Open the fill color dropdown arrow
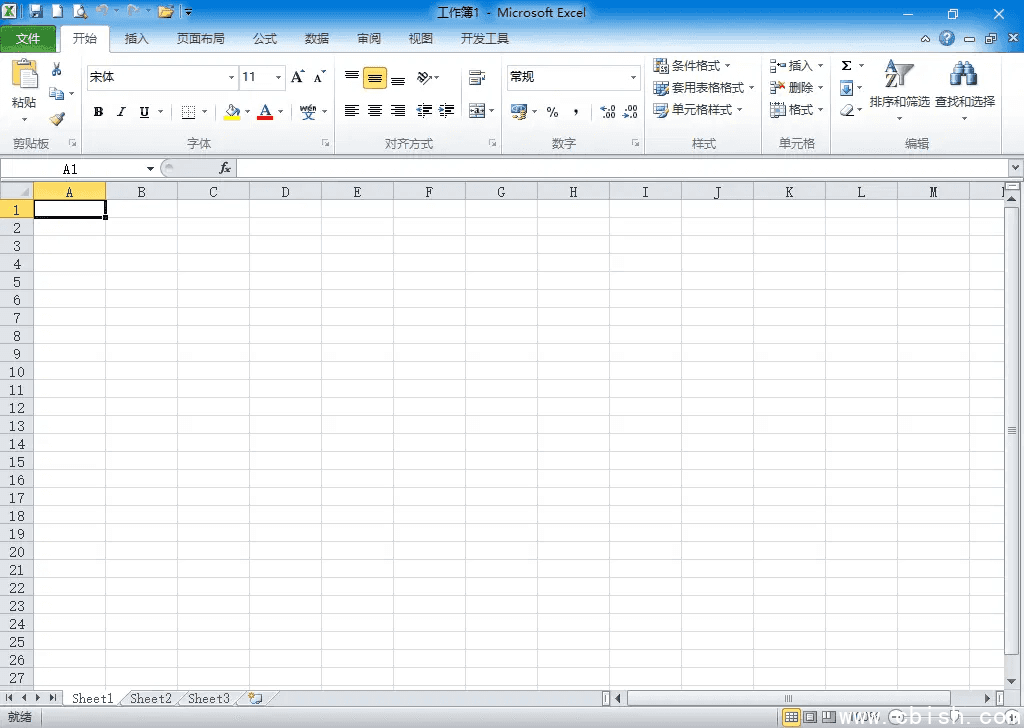The image size is (1024, 728). [x=247, y=111]
